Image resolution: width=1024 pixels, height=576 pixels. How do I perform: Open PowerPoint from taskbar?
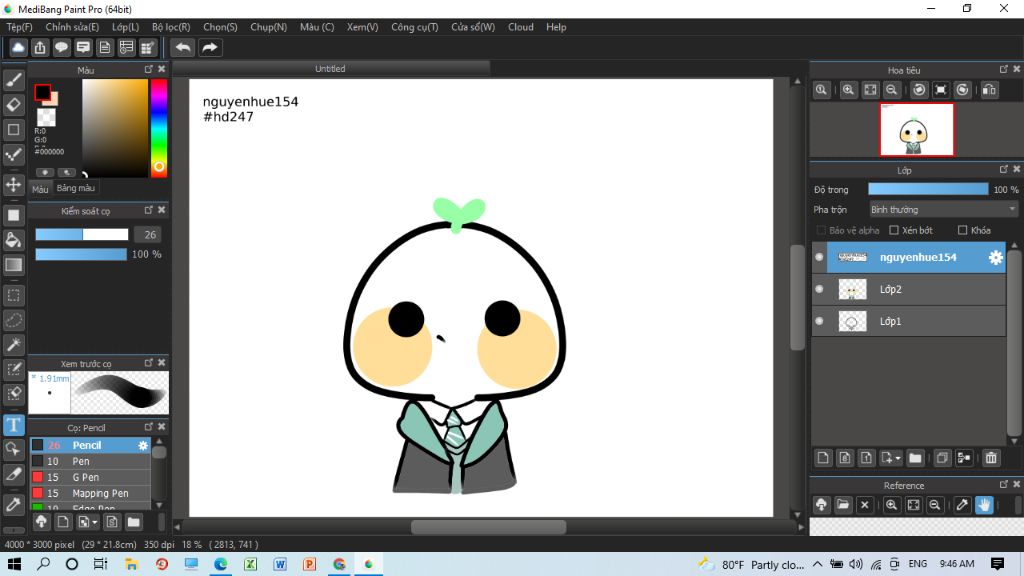(310, 564)
